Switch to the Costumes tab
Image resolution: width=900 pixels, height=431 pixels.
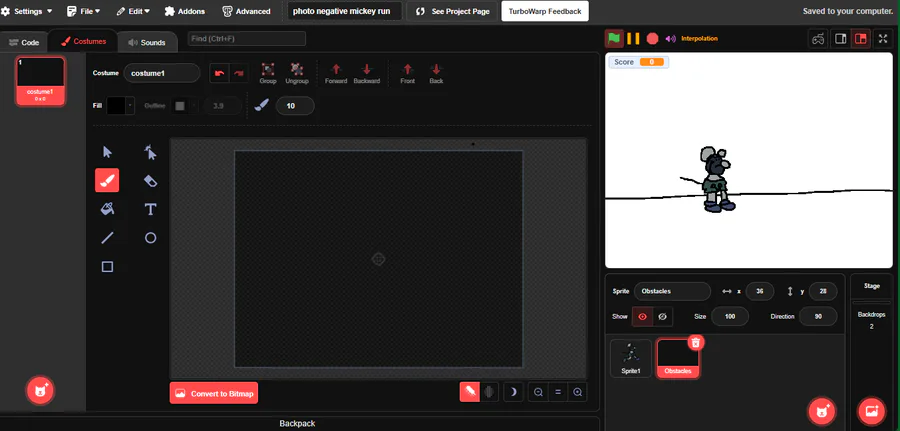83,41
